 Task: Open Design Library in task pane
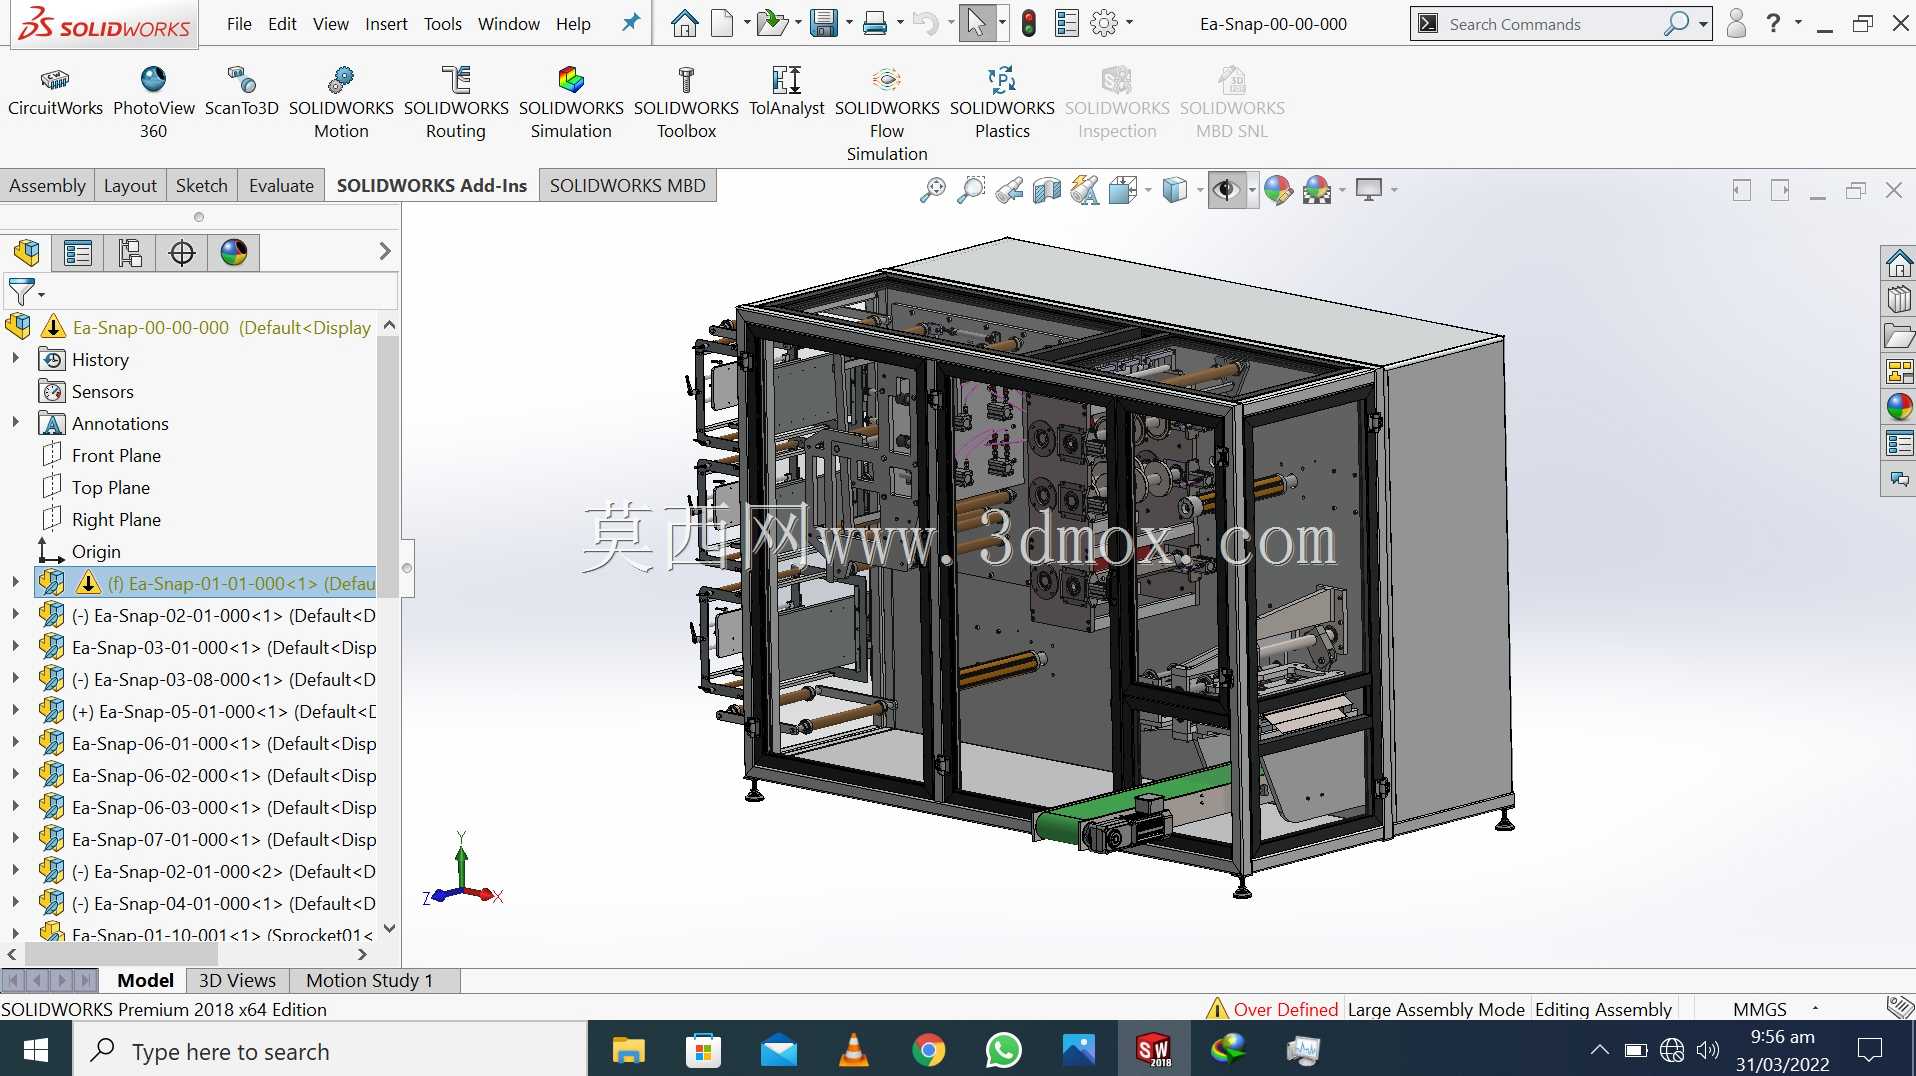1898,300
